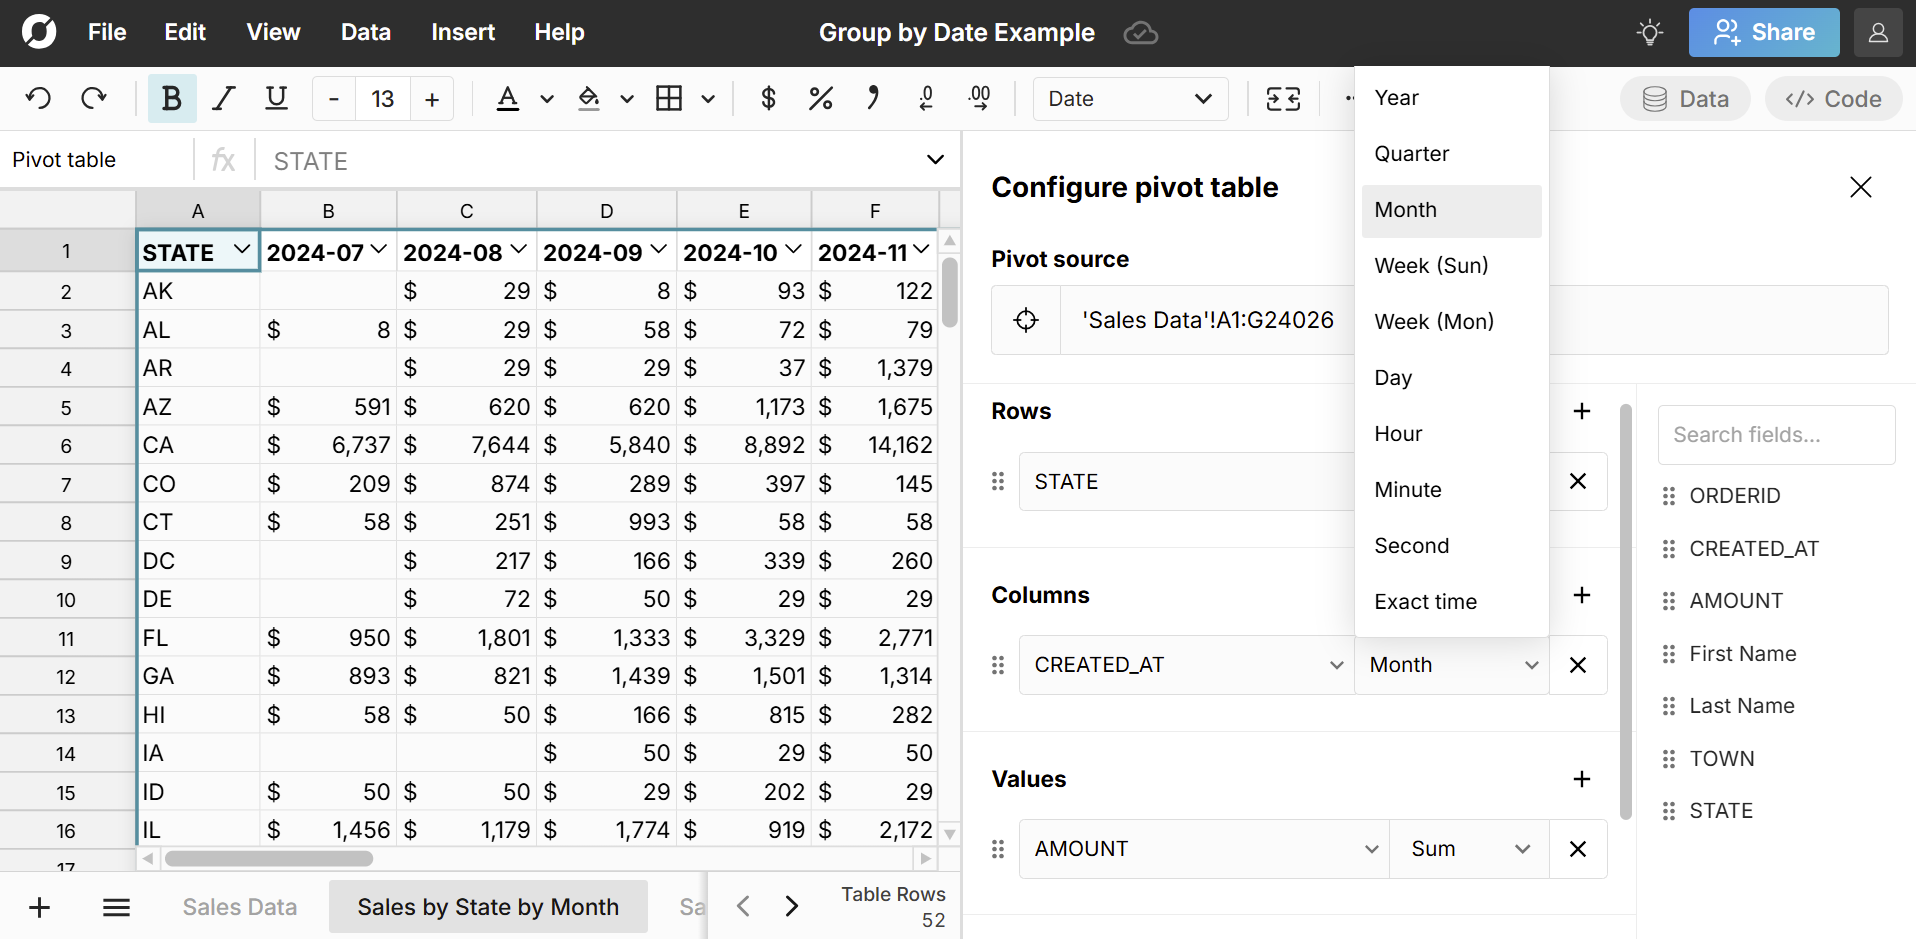Screen dimensions: 1916x939
Task: Open the Code panel
Action: click(x=1832, y=98)
